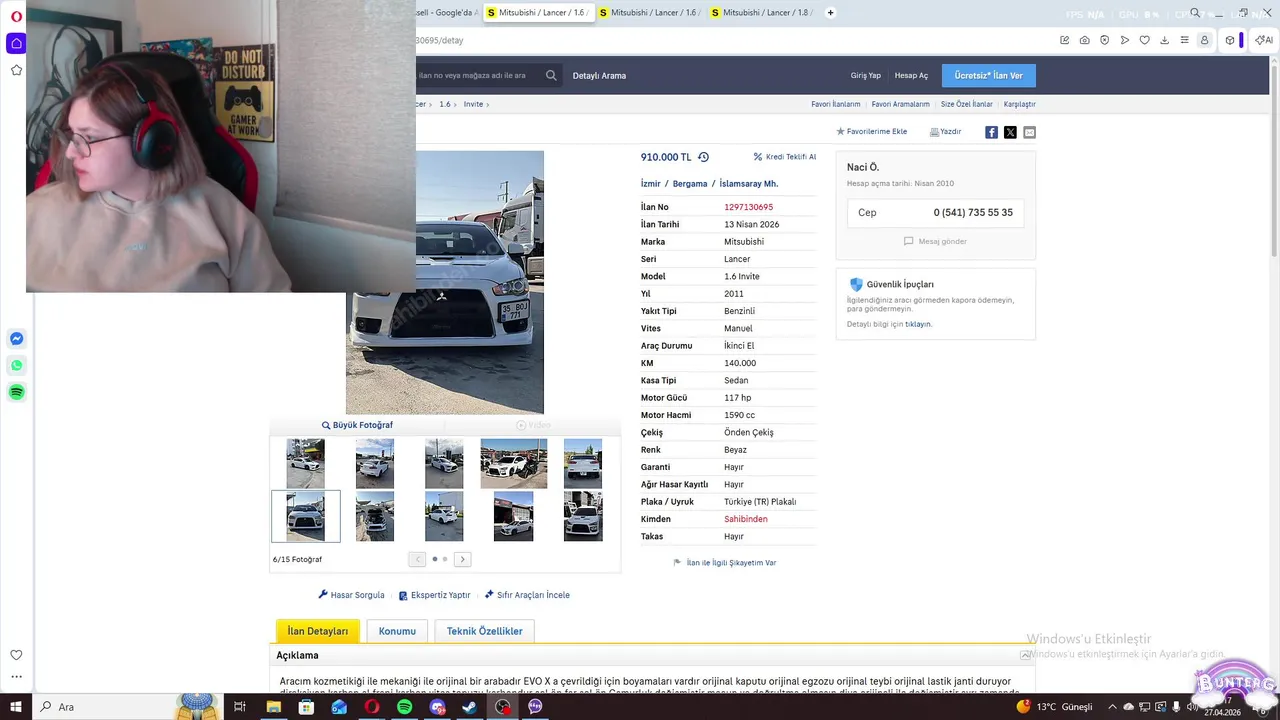Go to next thumbnail page arrow
The height and width of the screenshot is (720, 1280).
(x=462, y=559)
